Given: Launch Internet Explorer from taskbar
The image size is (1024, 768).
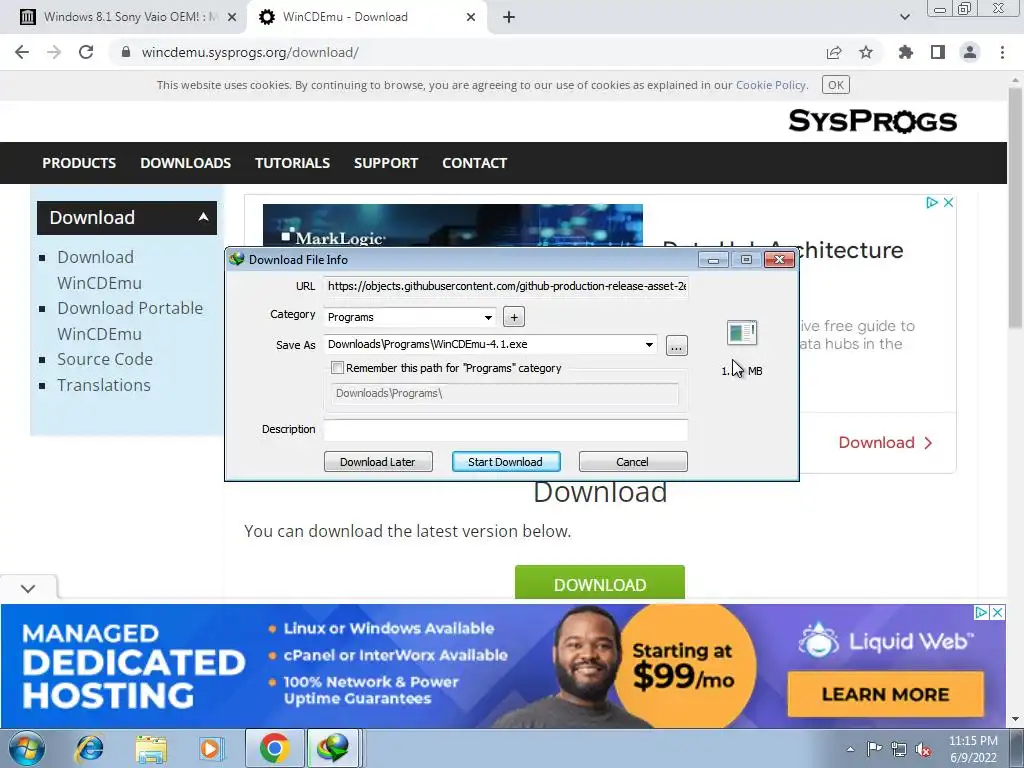Looking at the screenshot, I should pyautogui.click(x=89, y=748).
